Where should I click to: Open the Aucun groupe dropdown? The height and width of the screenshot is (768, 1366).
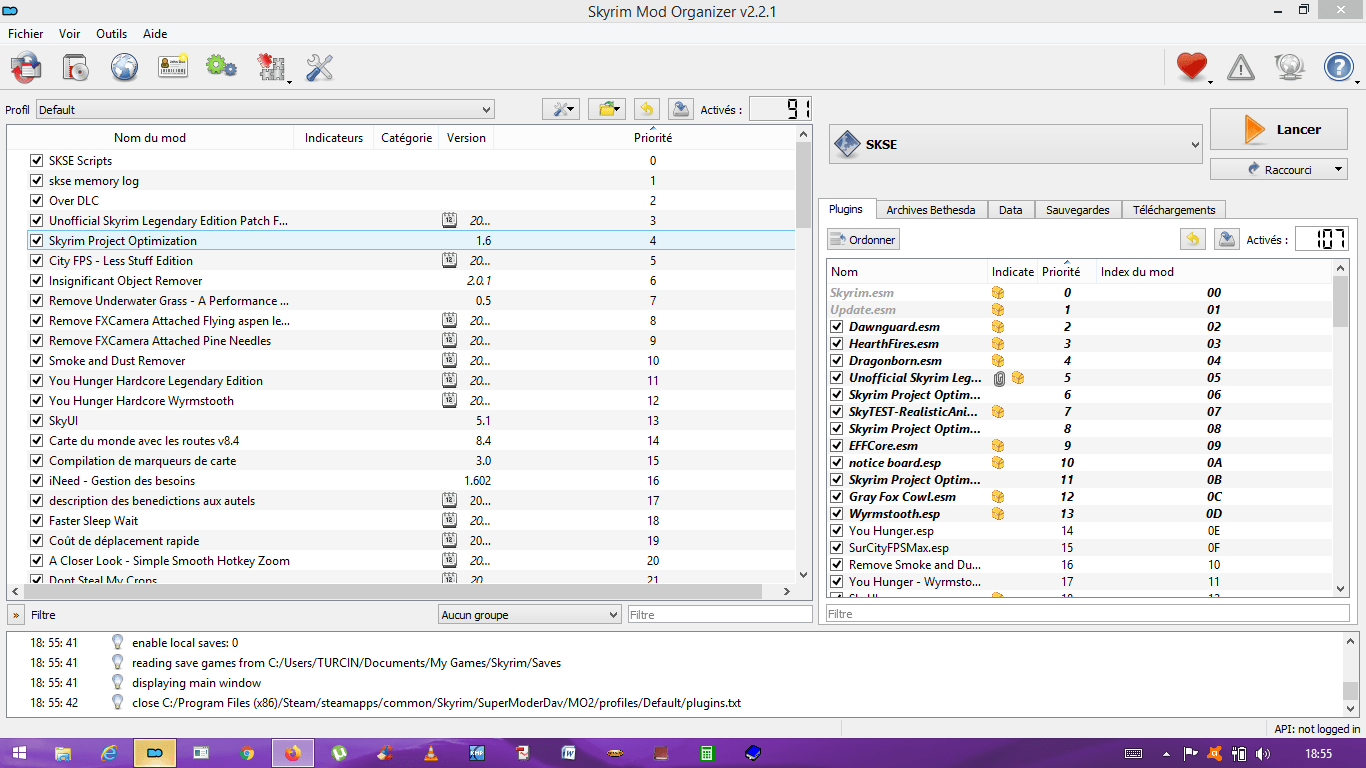pos(530,615)
